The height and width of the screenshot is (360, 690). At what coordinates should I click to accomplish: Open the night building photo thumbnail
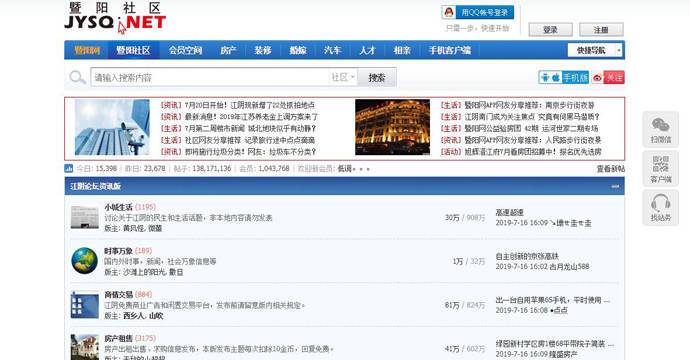click(393, 127)
